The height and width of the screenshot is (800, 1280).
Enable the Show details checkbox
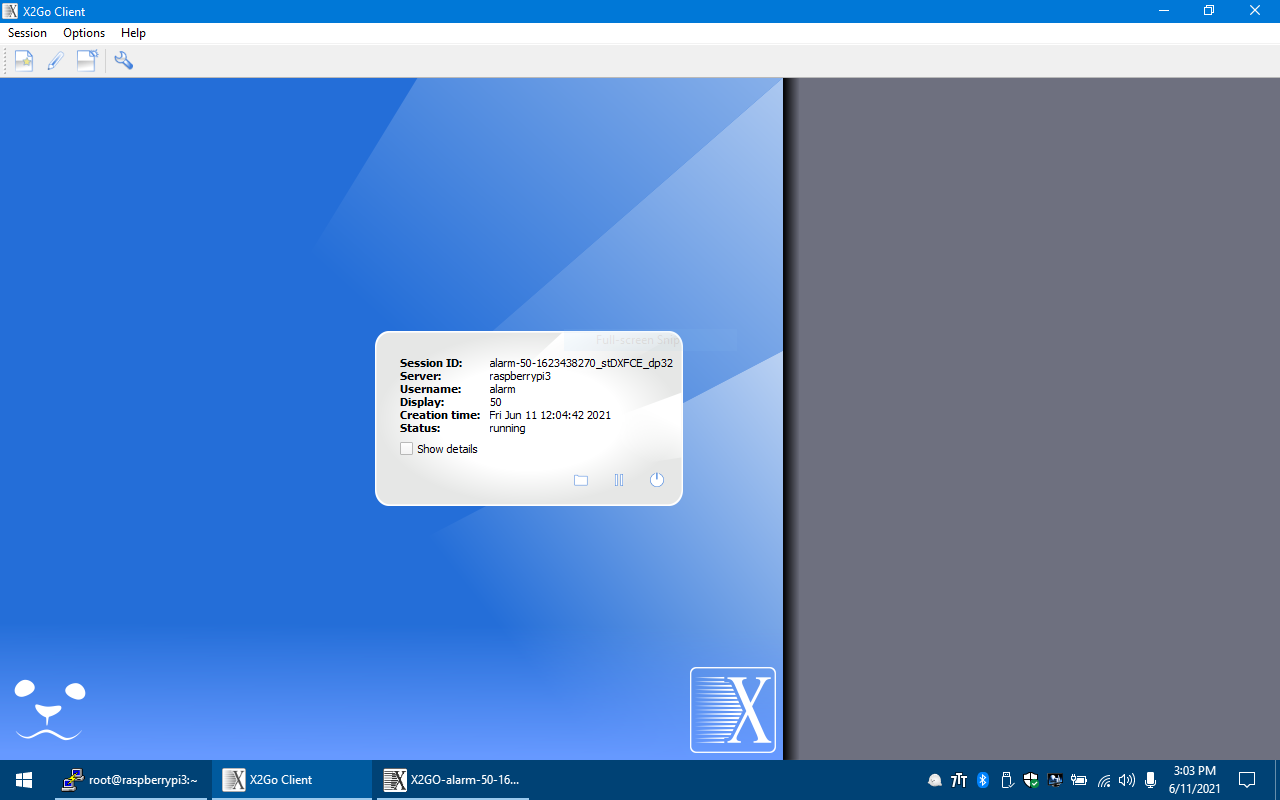407,449
